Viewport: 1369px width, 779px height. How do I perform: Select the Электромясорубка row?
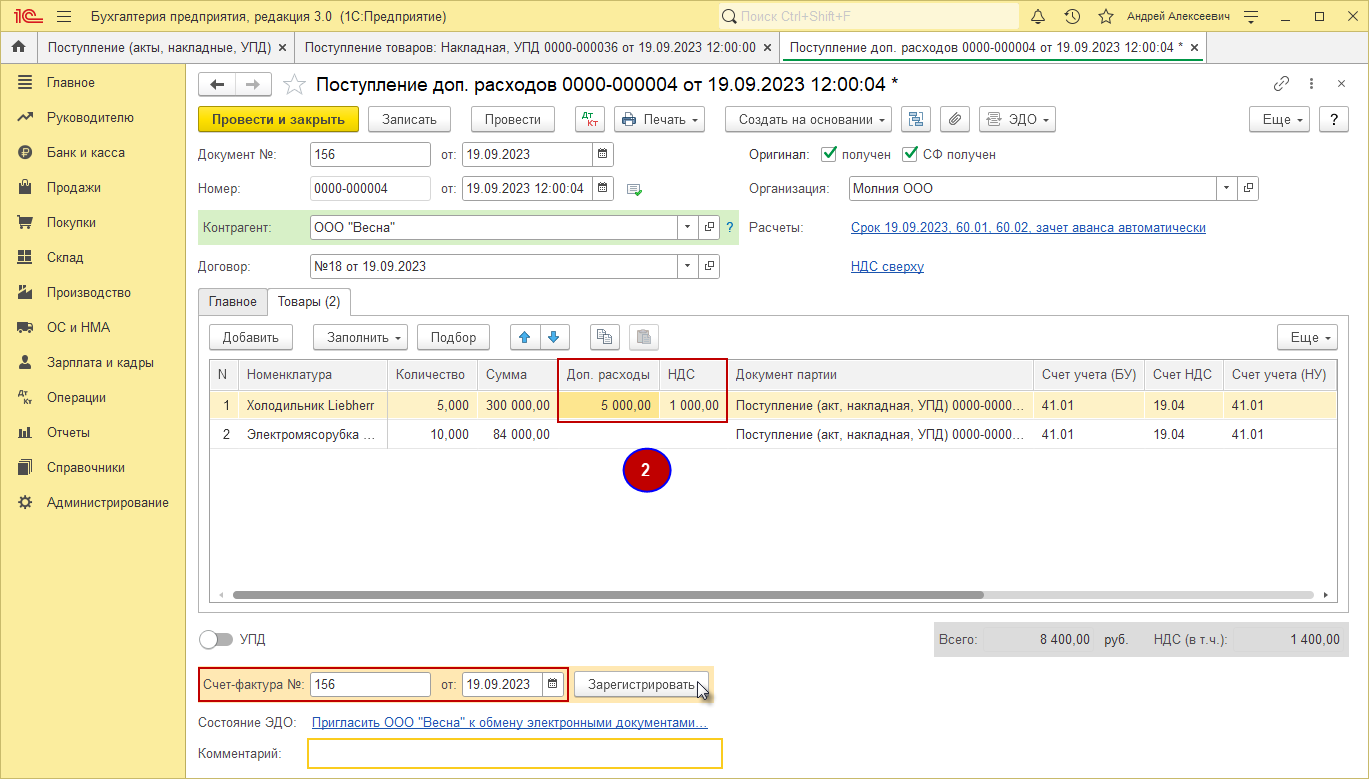[x=772, y=434]
